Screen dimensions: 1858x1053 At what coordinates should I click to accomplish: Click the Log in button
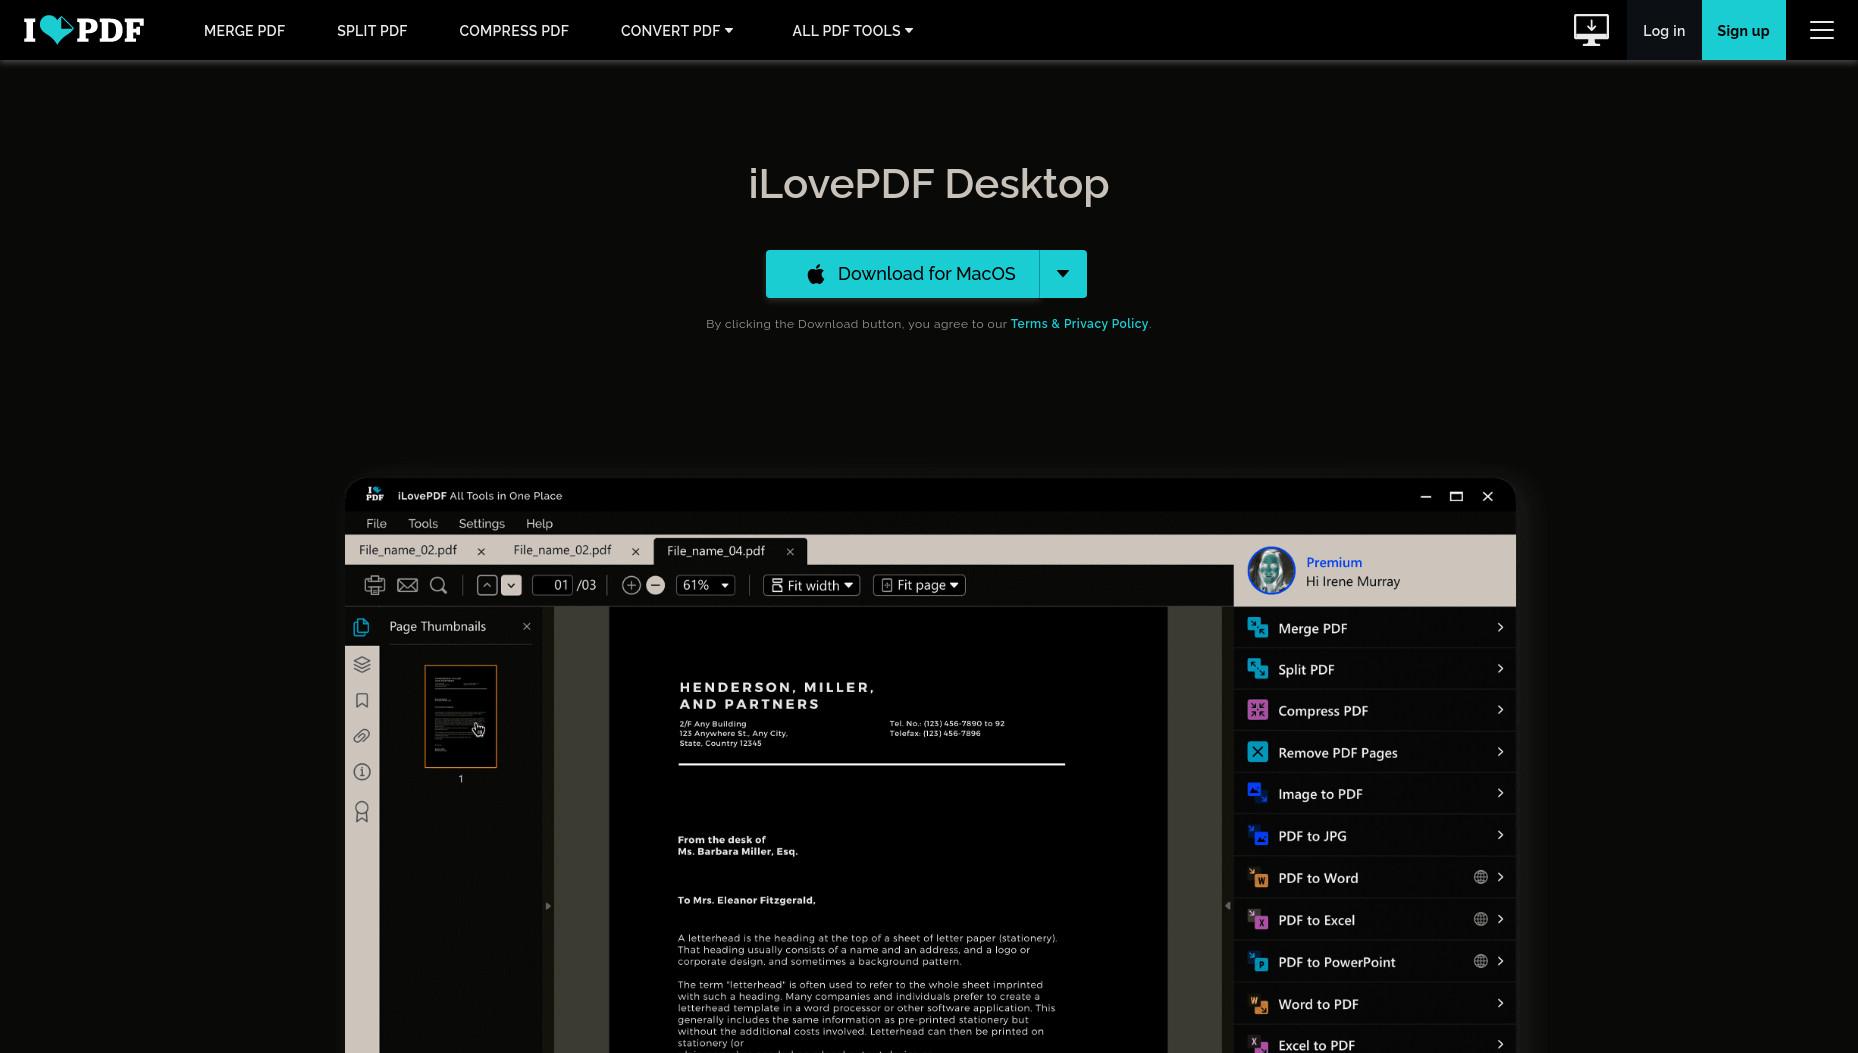click(1664, 30)
